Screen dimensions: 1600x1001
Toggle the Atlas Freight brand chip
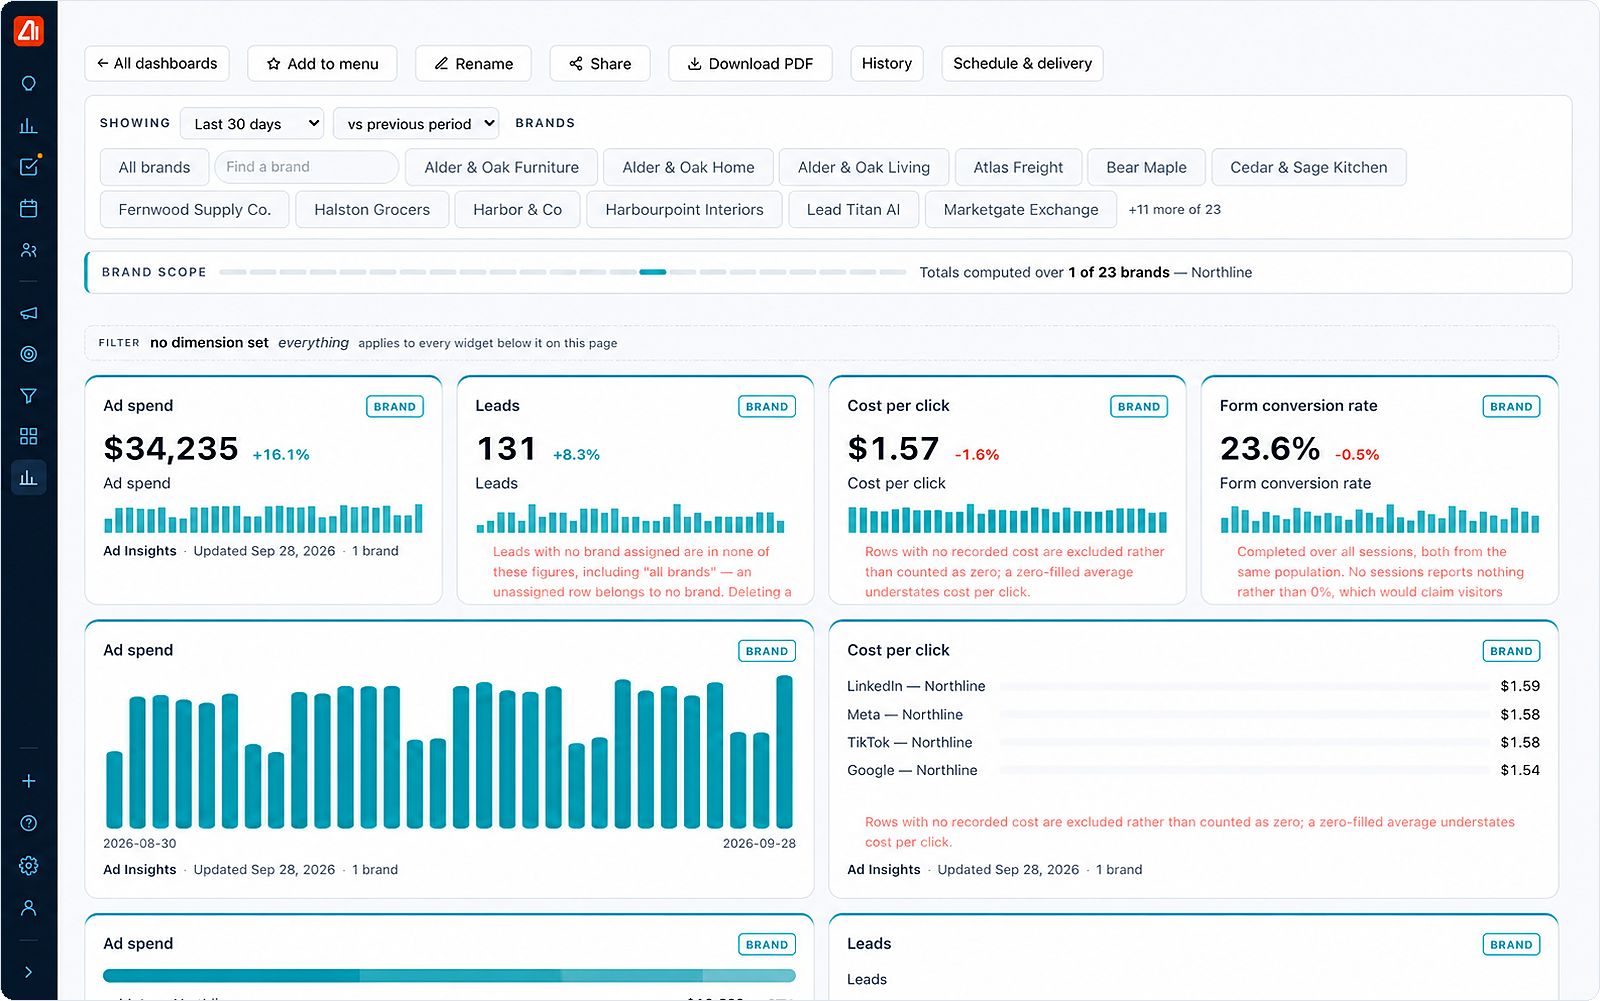(x=1018, y=167)
